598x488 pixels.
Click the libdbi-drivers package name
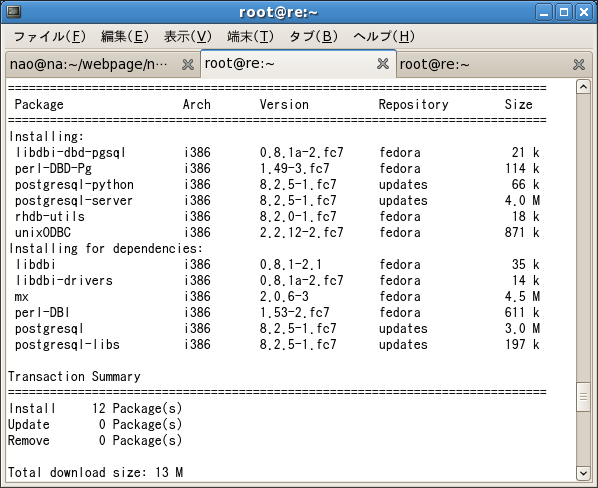pyautogui.click(x=64, y=281)
